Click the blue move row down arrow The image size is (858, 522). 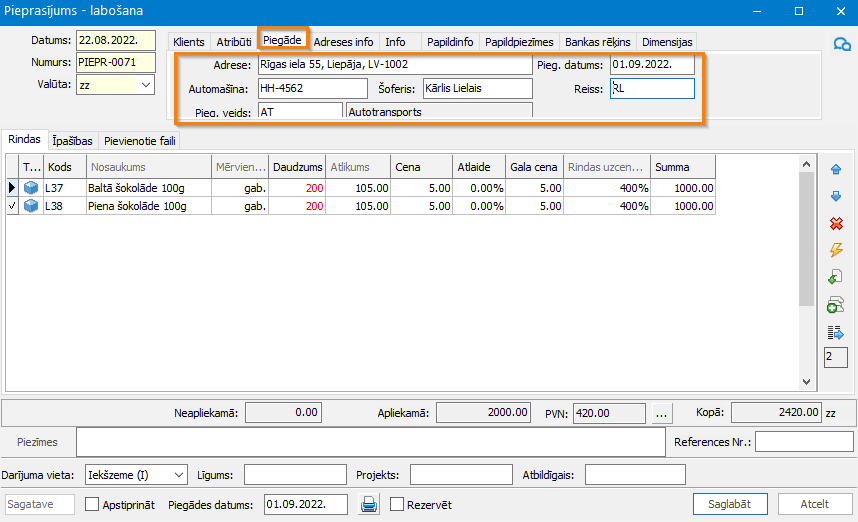[x=836, y=196]
